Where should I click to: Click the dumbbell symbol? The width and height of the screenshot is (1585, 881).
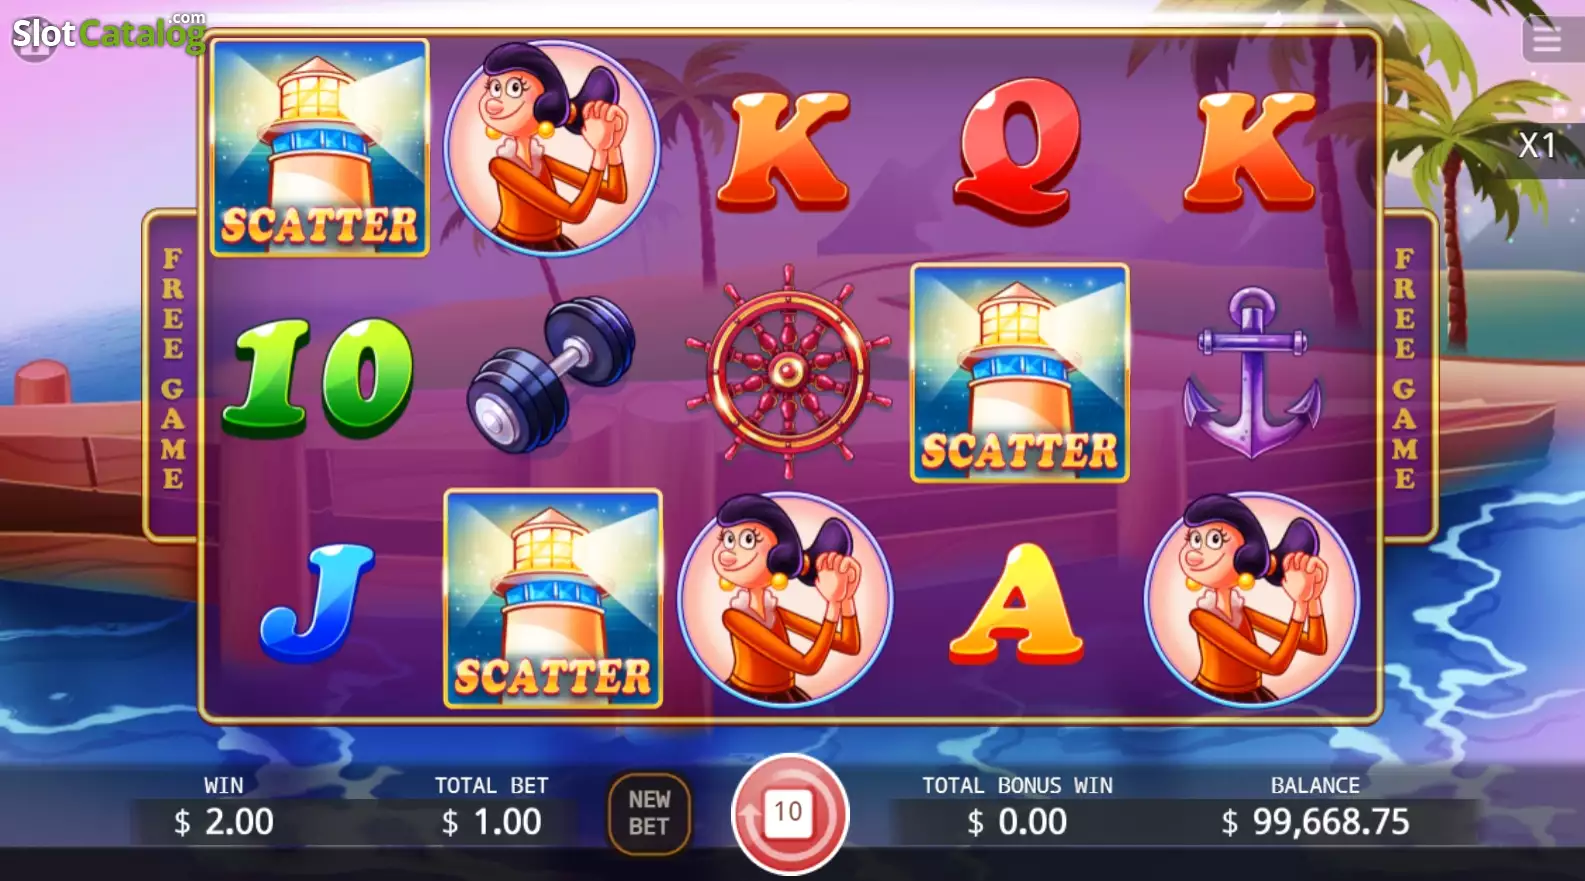click(551, 373)
